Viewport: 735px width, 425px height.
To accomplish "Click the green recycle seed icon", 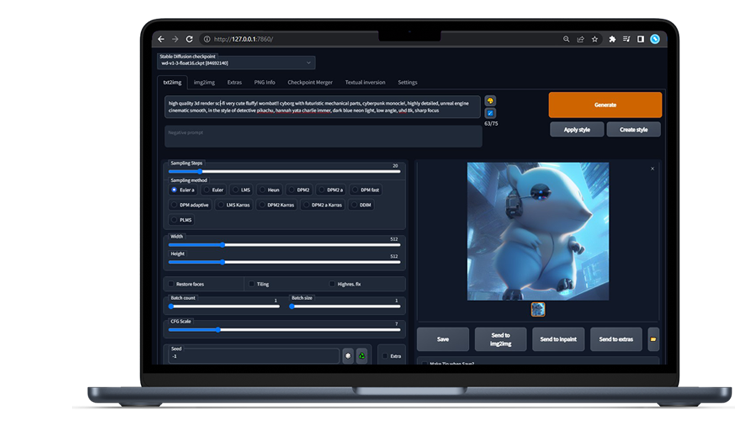I will (362, 355).
